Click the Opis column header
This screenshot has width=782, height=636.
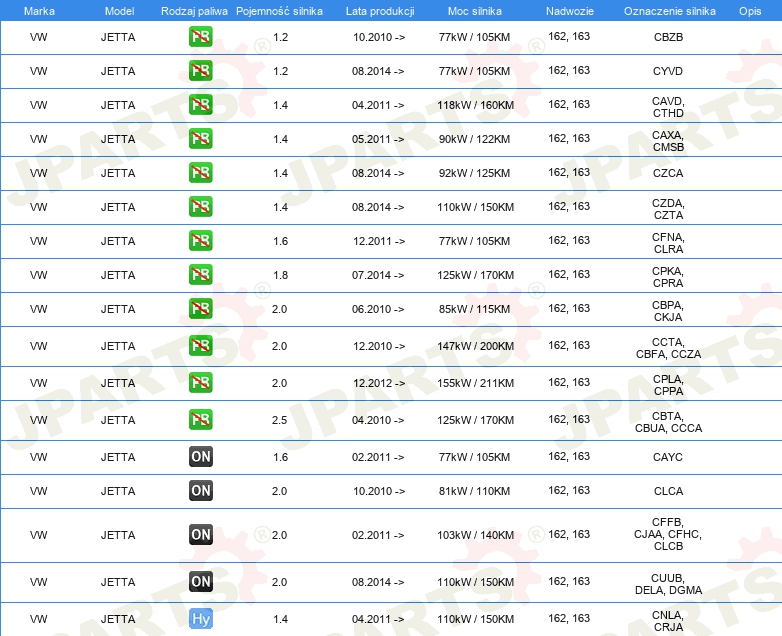[x=750, y=11]
